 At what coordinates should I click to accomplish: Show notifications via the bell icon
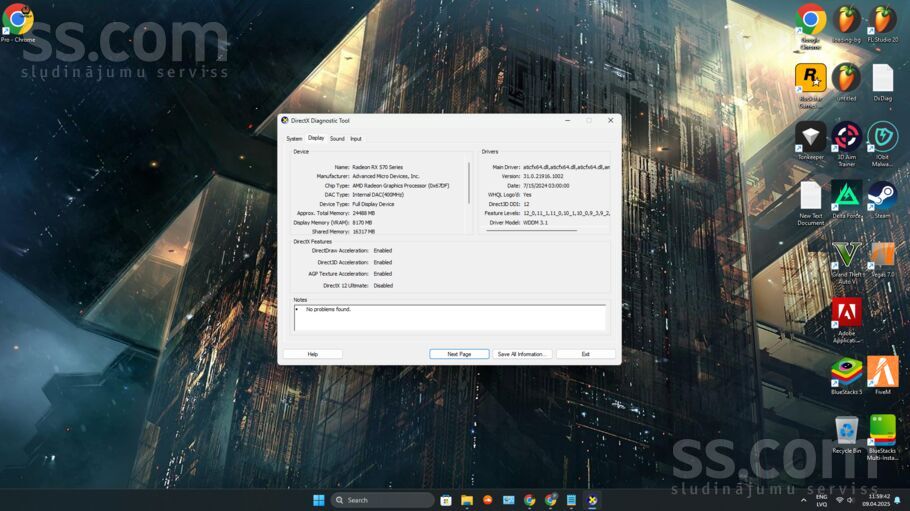[897, 500]
